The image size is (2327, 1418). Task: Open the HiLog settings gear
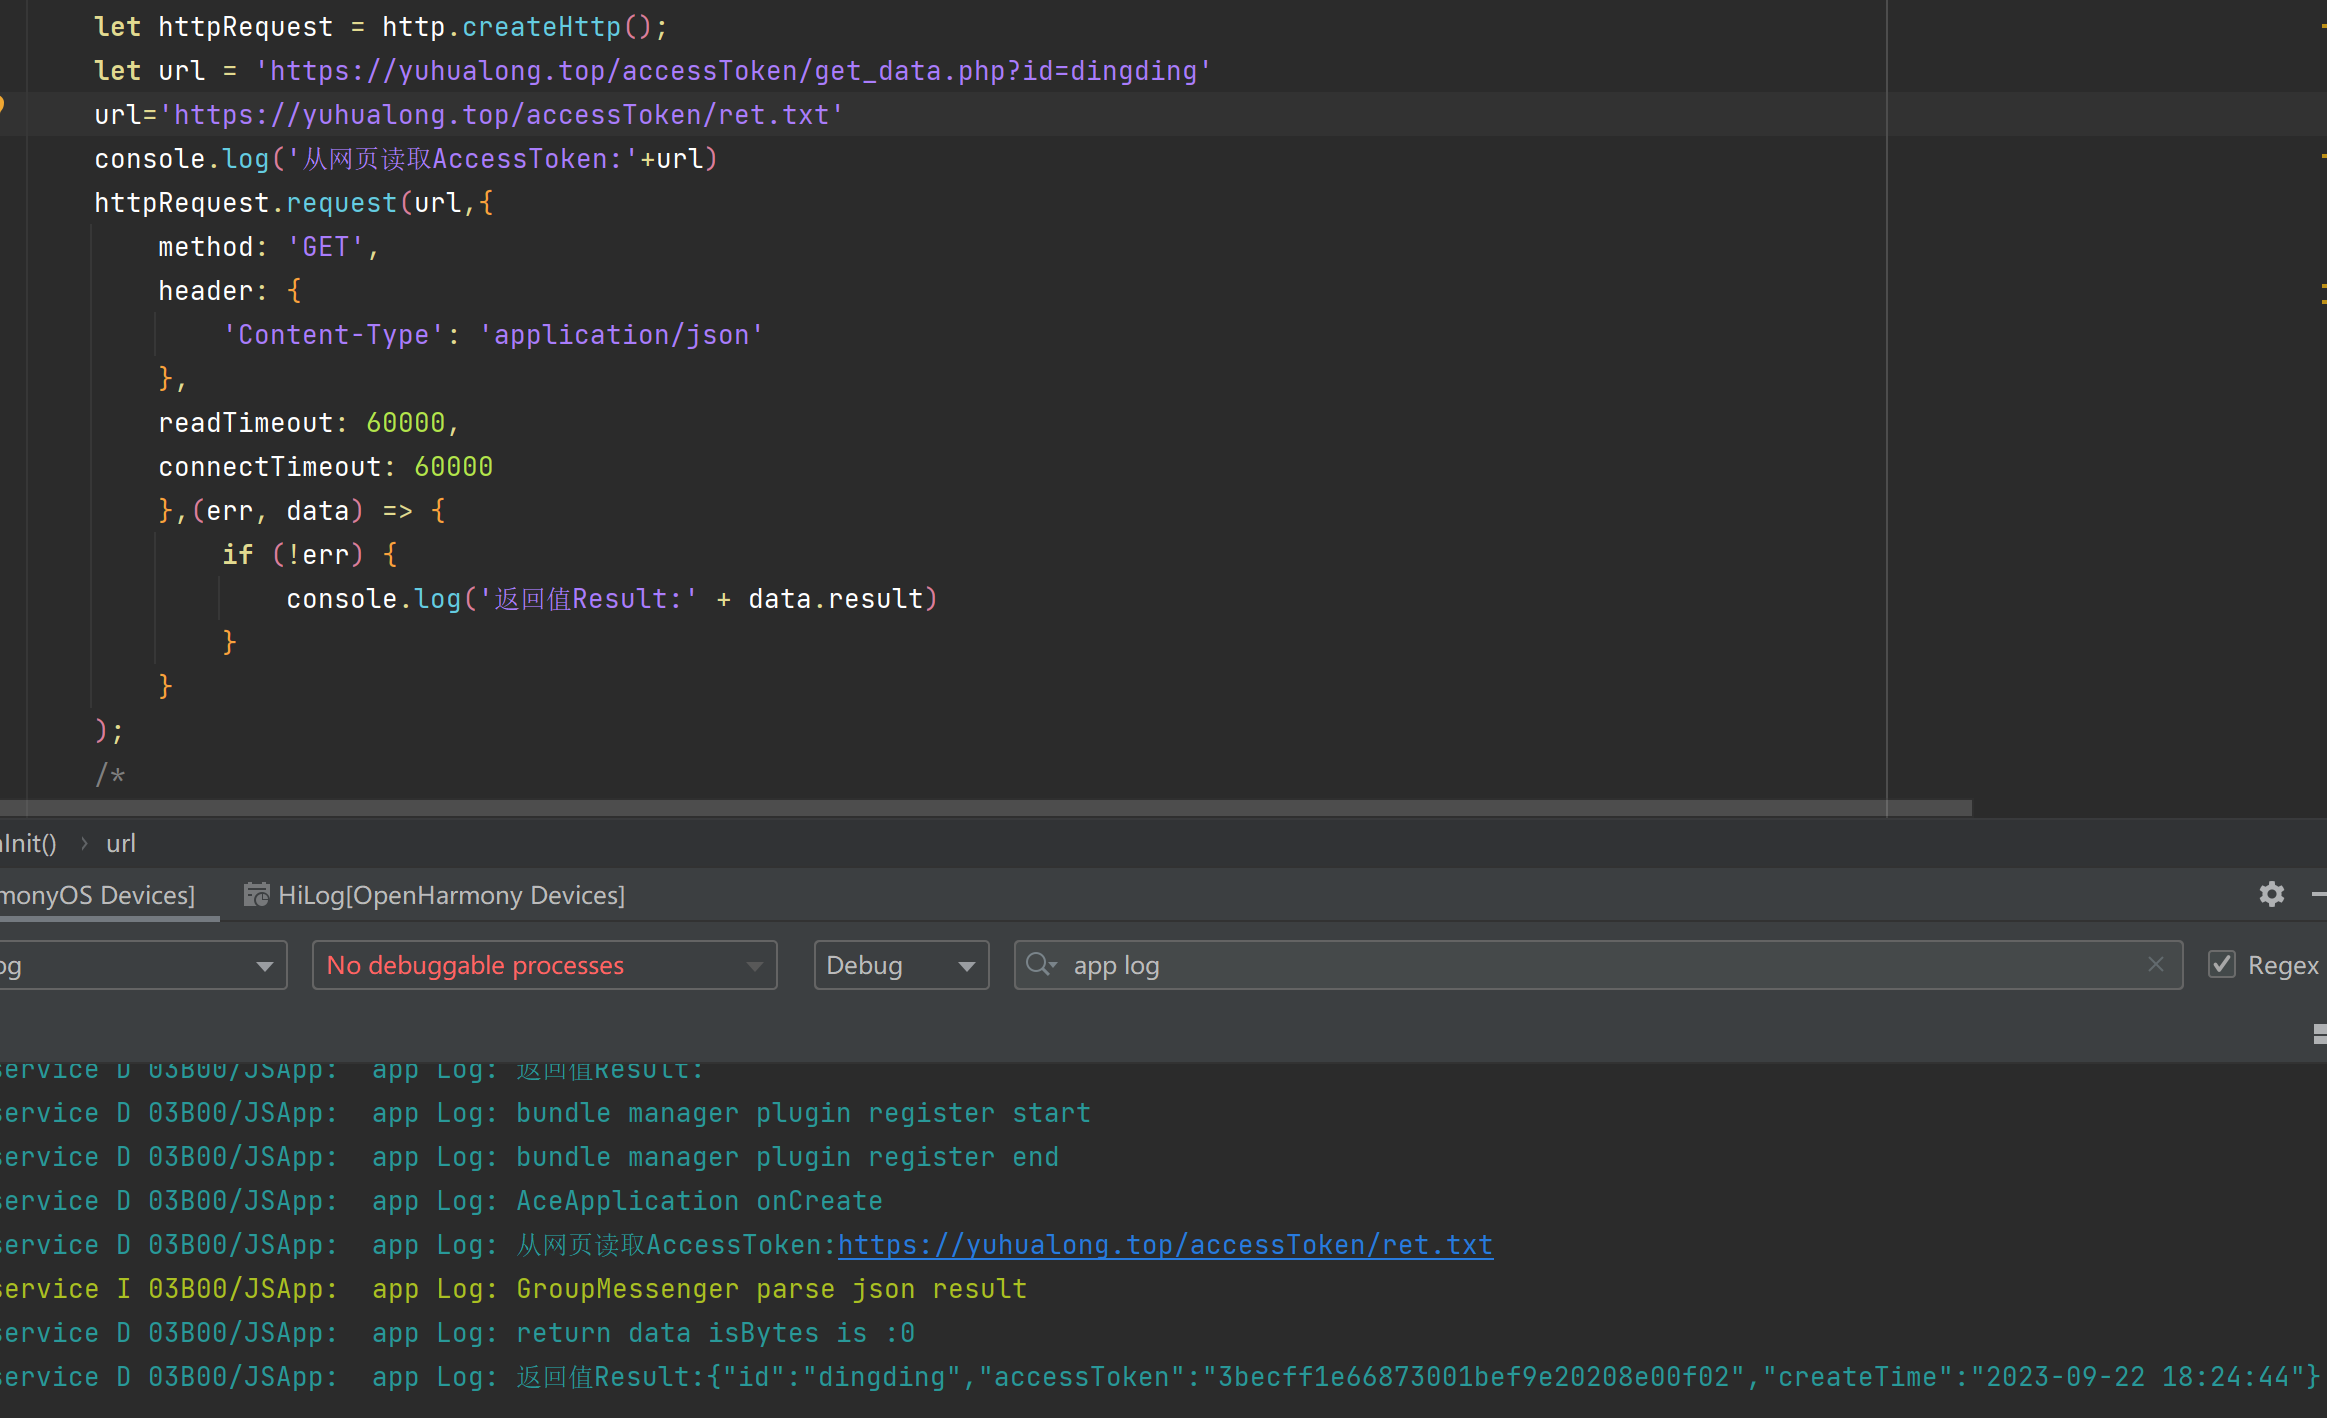click(2271, 894)
